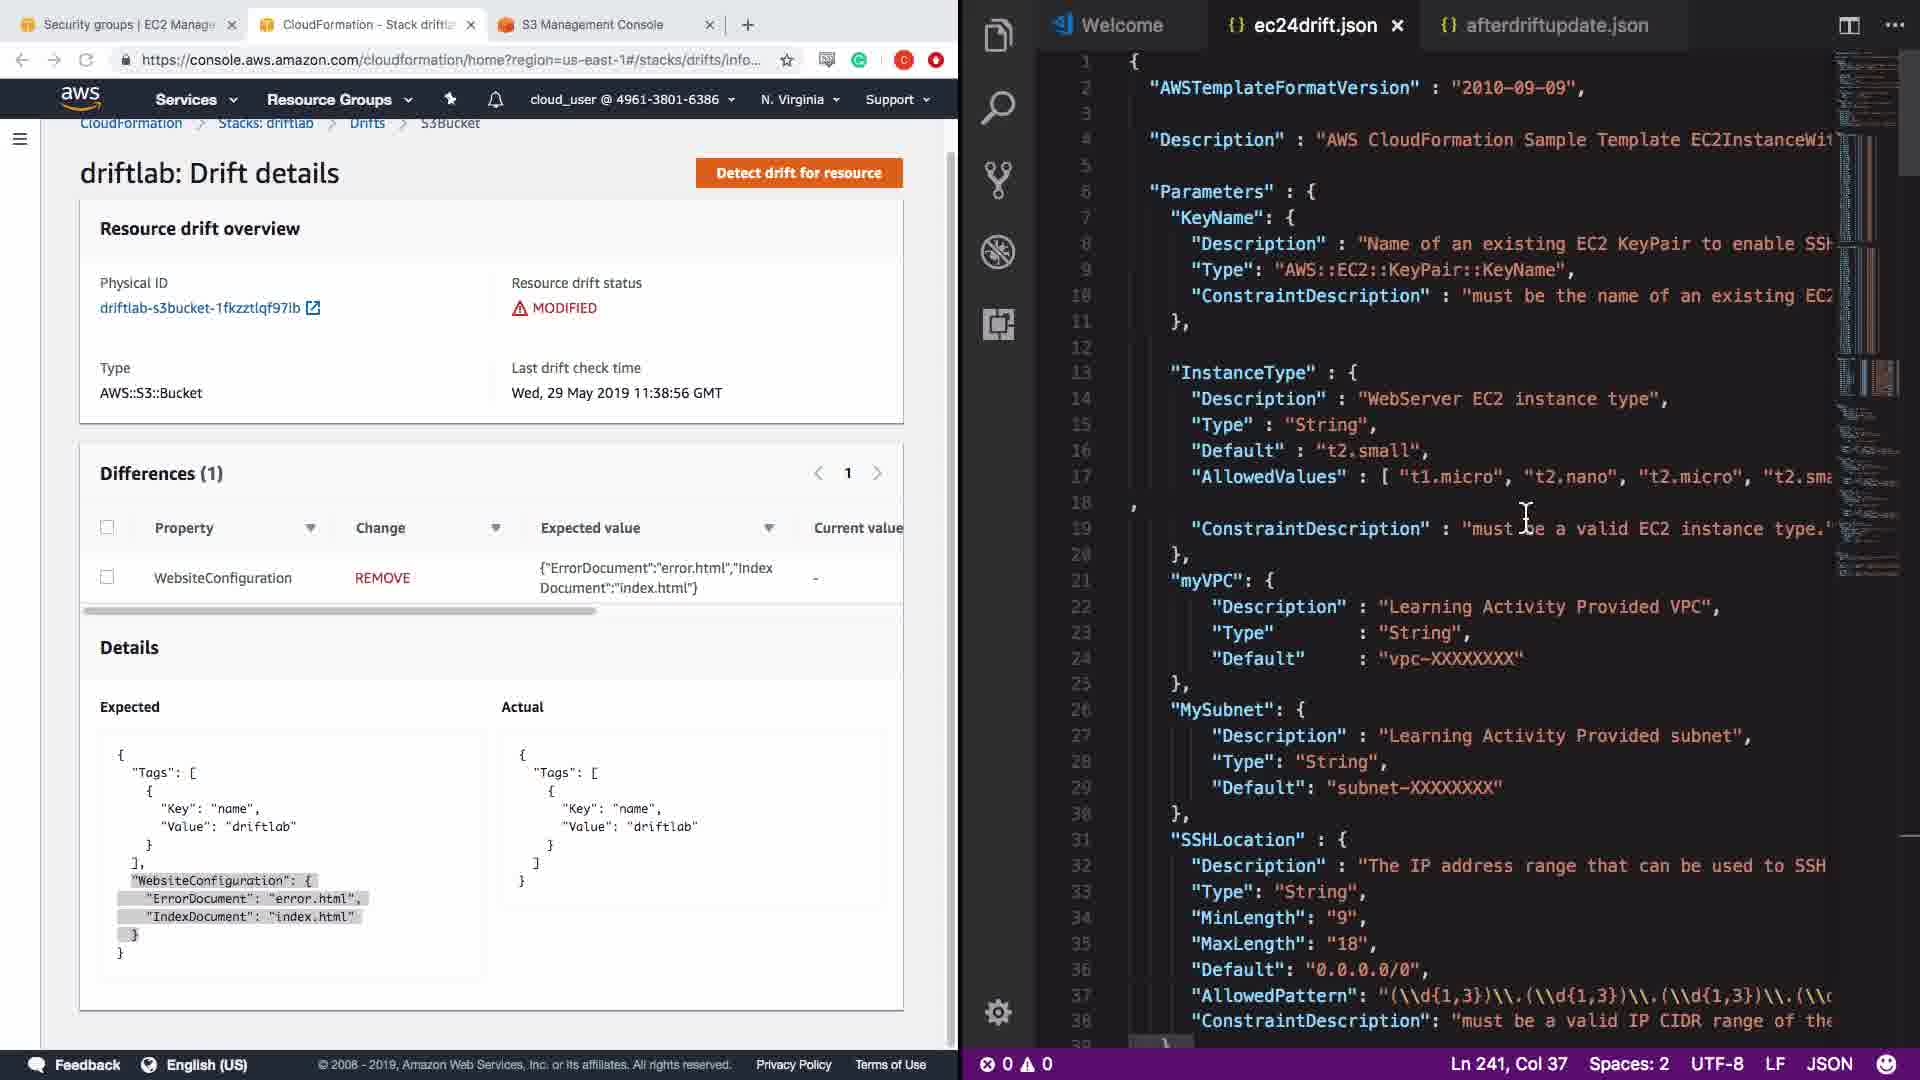Screen dimensions: 1920x1080
Task: Expand the Services dropdown
Action: 196,99
